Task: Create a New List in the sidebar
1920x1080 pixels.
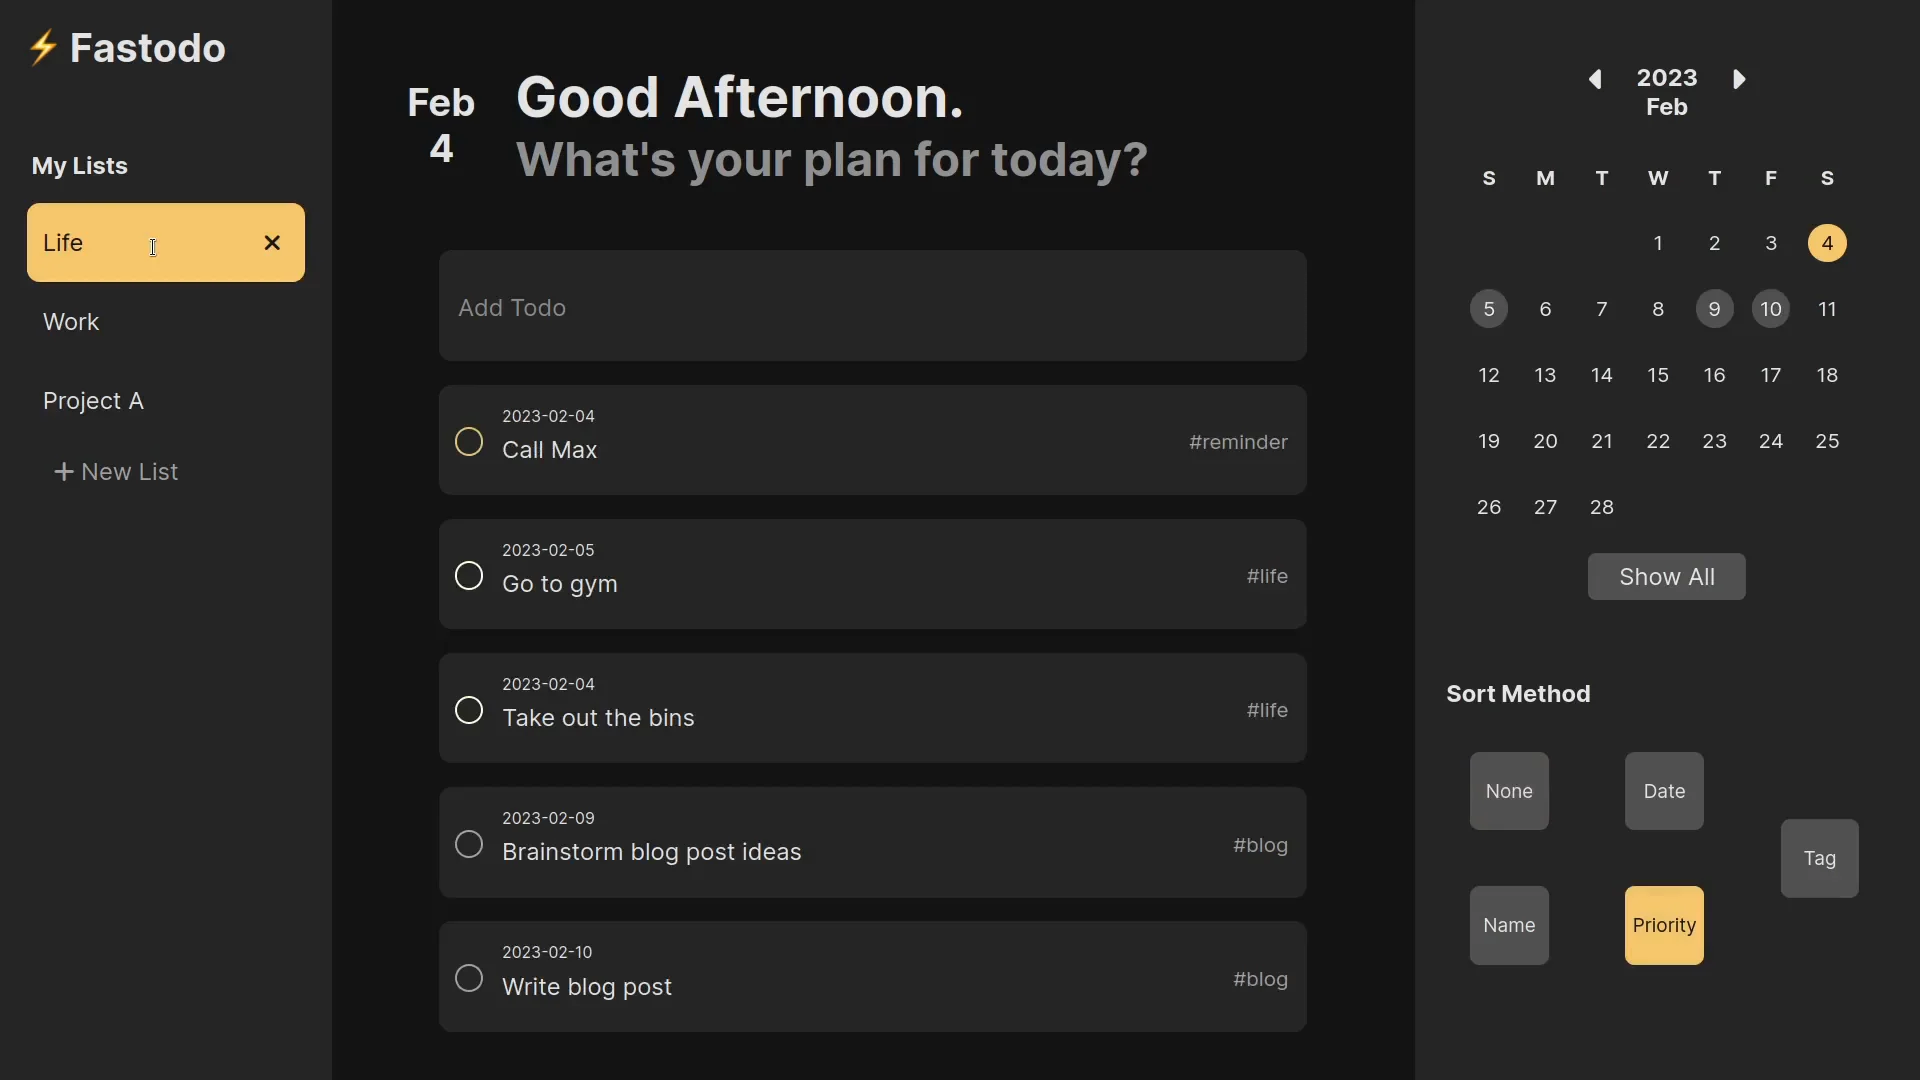Action: pyautogui.click(x=117, y=471)
